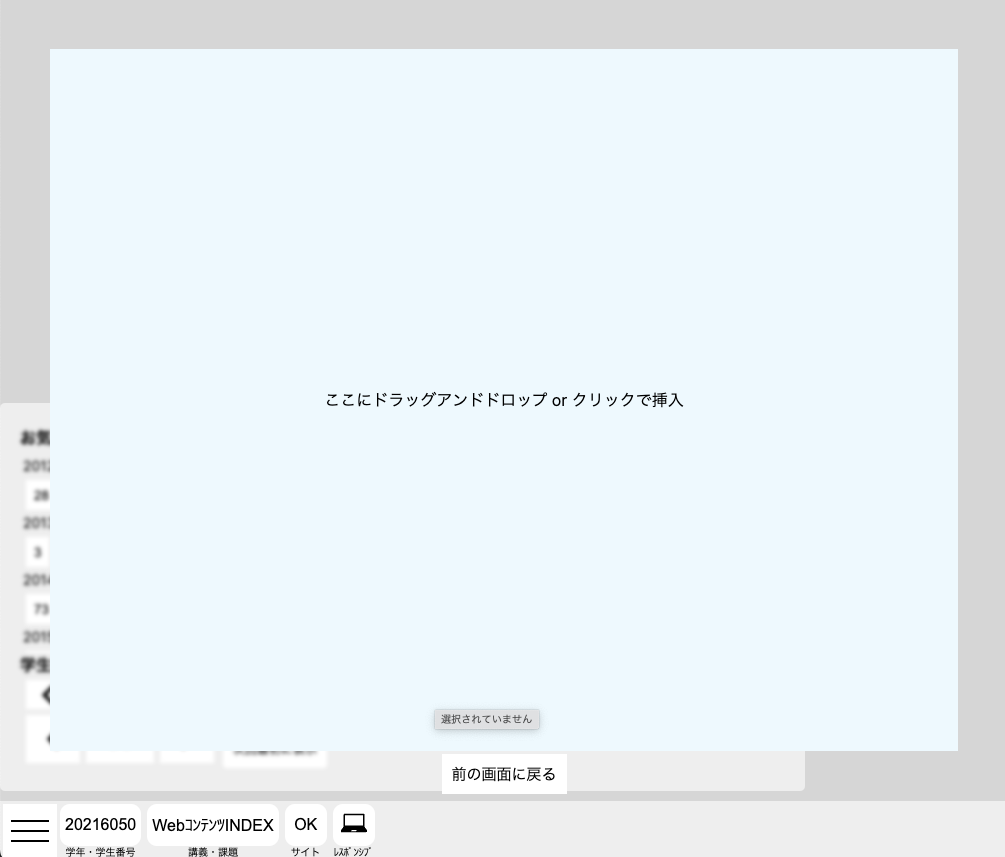Viewport: 1005px width, 857px height.
Task: Click the blurred 学生 heading in background panel
Action: coord(35,665)
